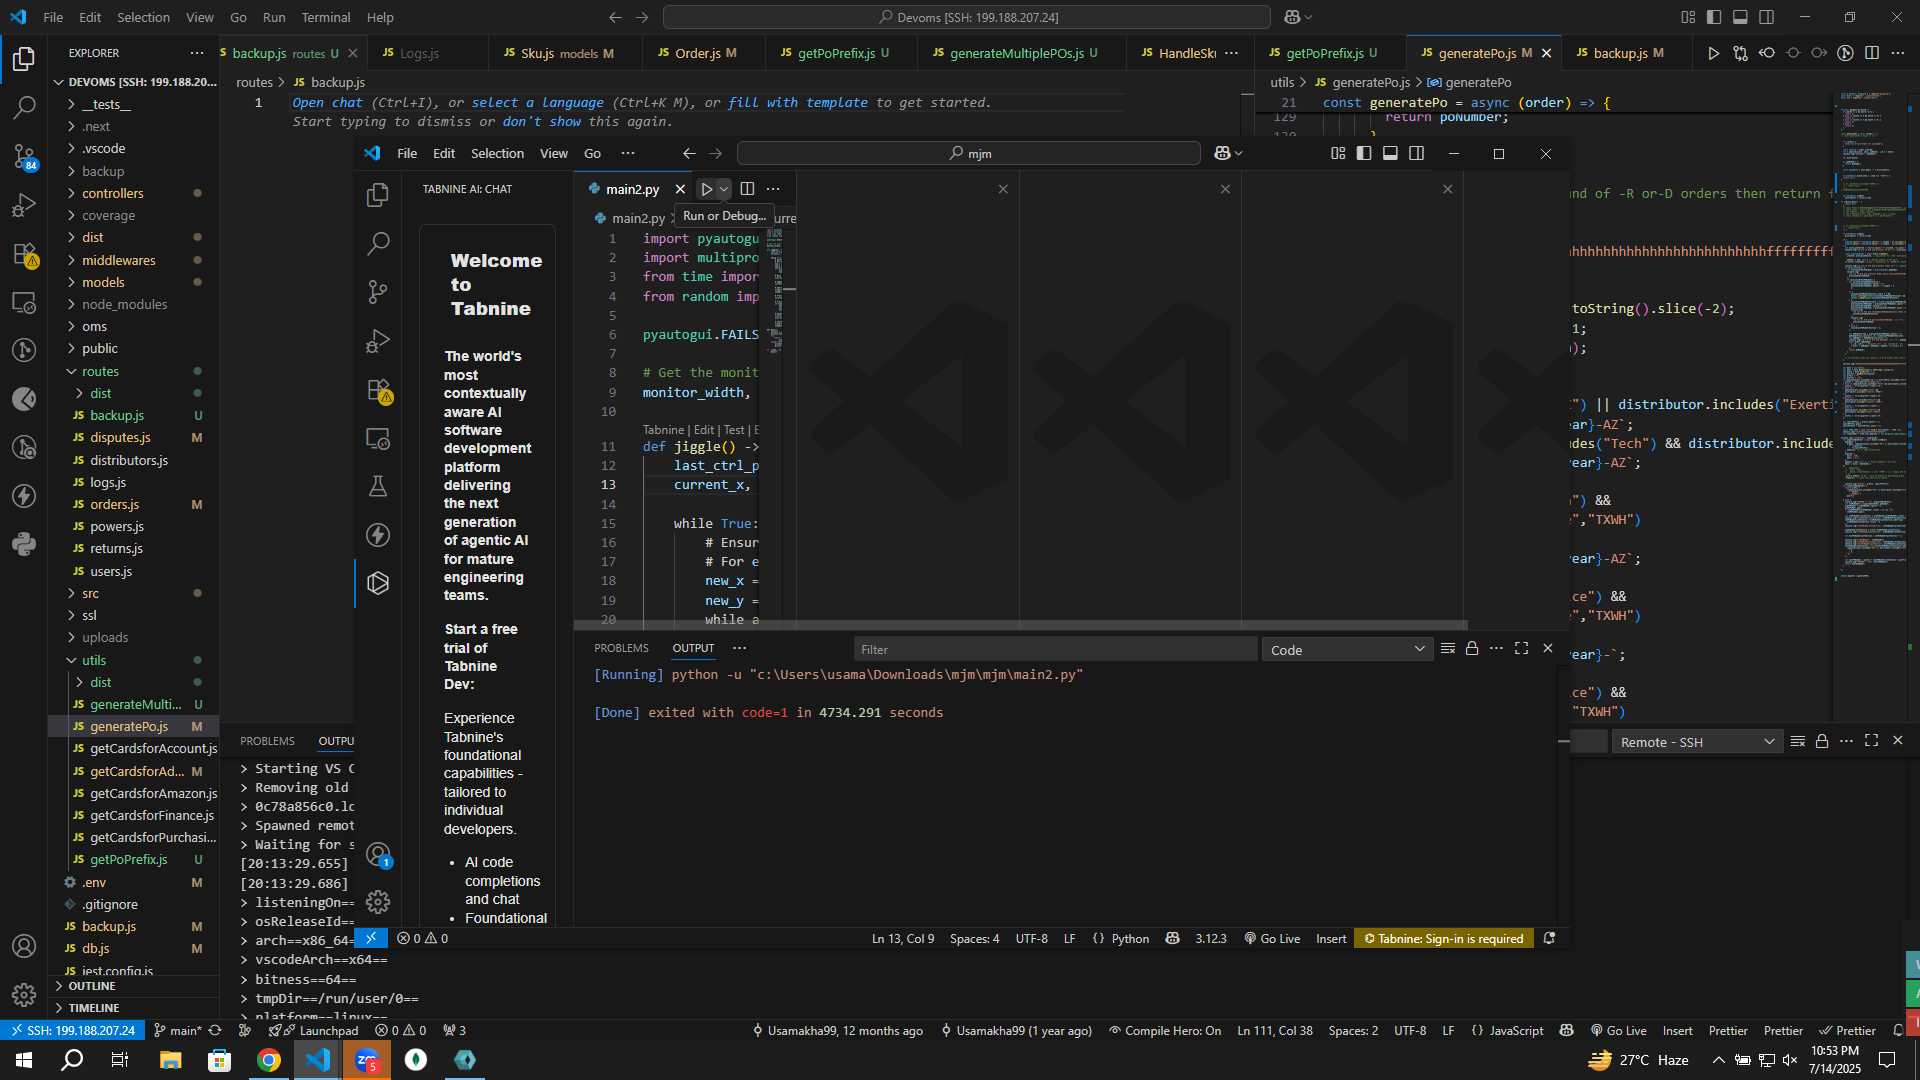Toggle Go Live in Devoms status bar
Image resolution: width=1920 pixels, height=1080 pixels.
tap(1618, 1030)
